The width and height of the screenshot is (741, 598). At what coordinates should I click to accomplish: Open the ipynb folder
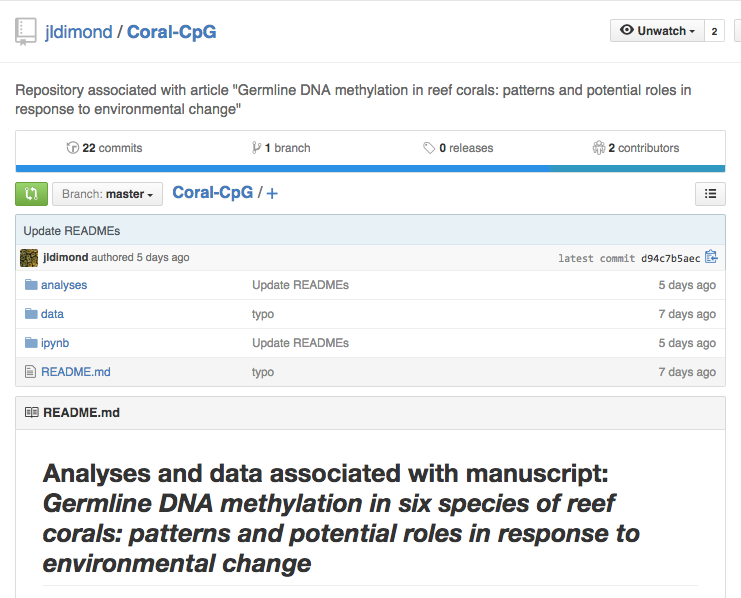[x=55, y=343]
